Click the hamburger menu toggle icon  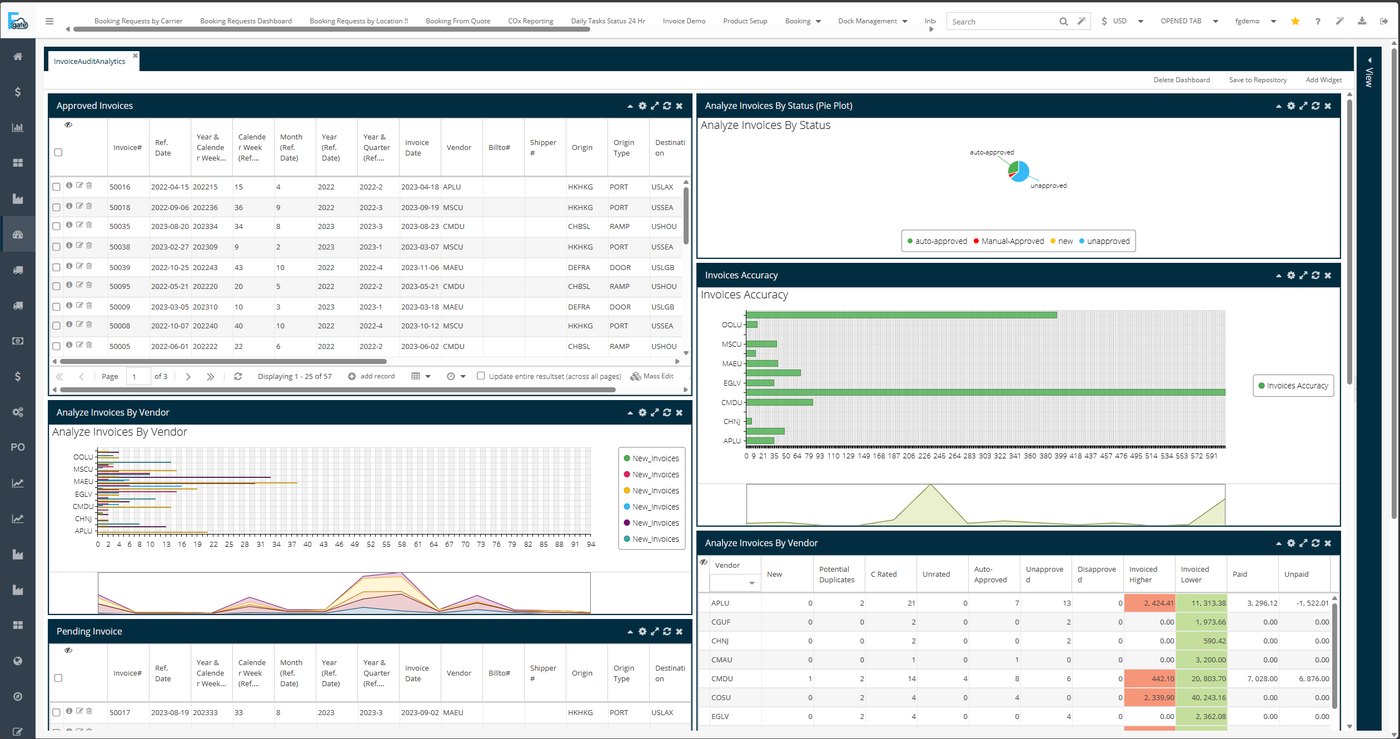(x=50, y=20)
